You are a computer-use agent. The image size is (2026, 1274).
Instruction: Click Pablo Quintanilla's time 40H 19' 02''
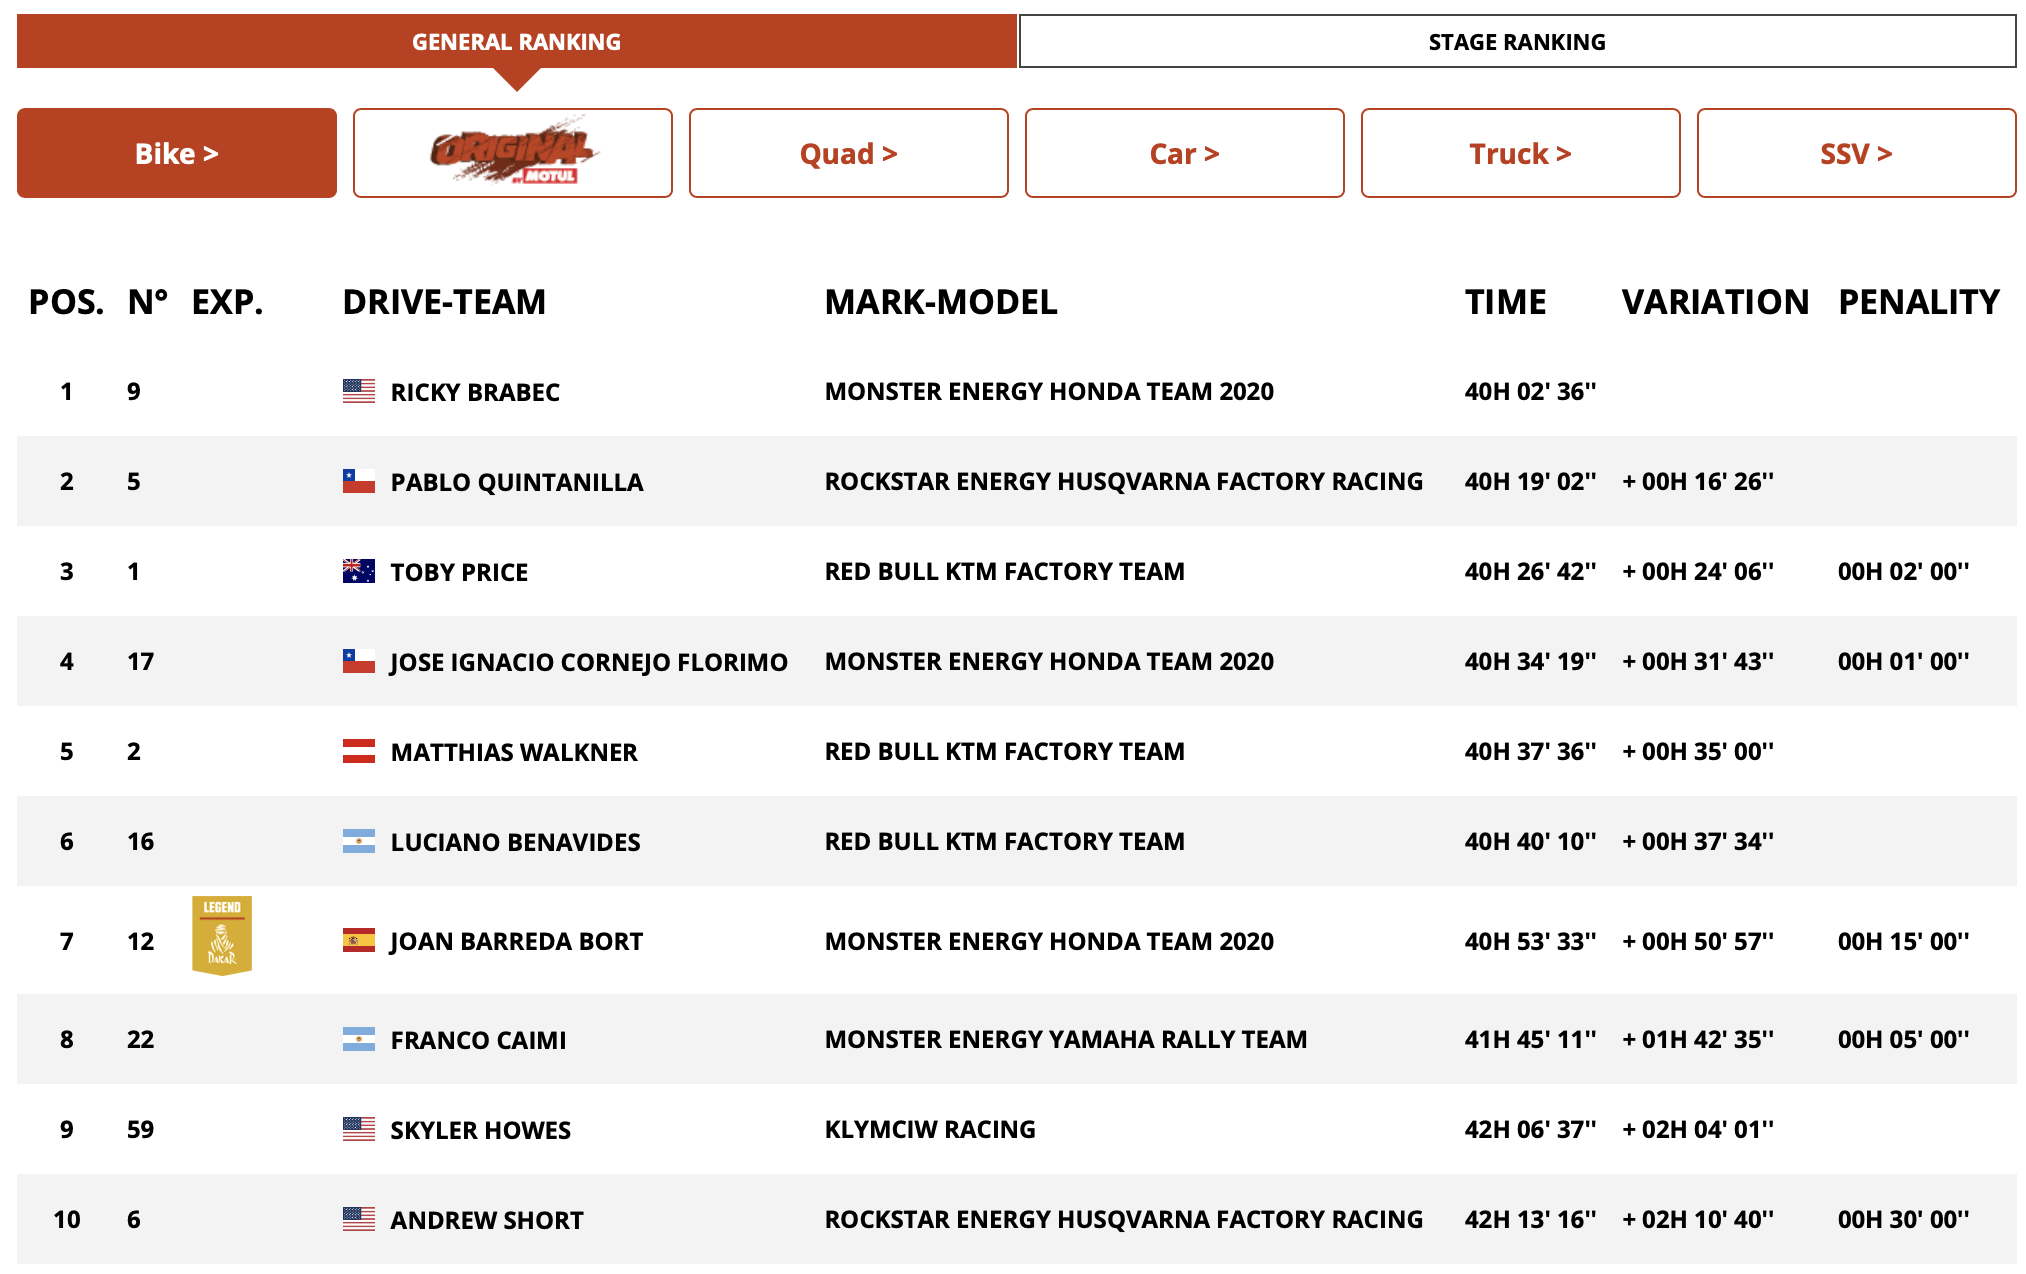click(x=1531, y=481)
